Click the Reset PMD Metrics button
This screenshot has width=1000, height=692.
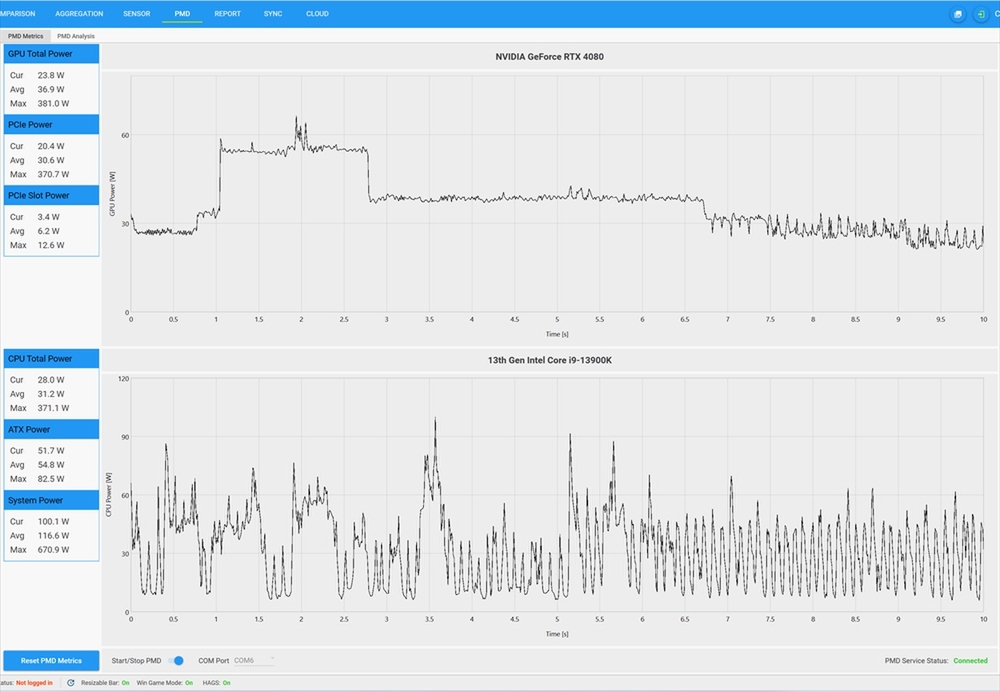pyautogui.click(x=51, y=661)
